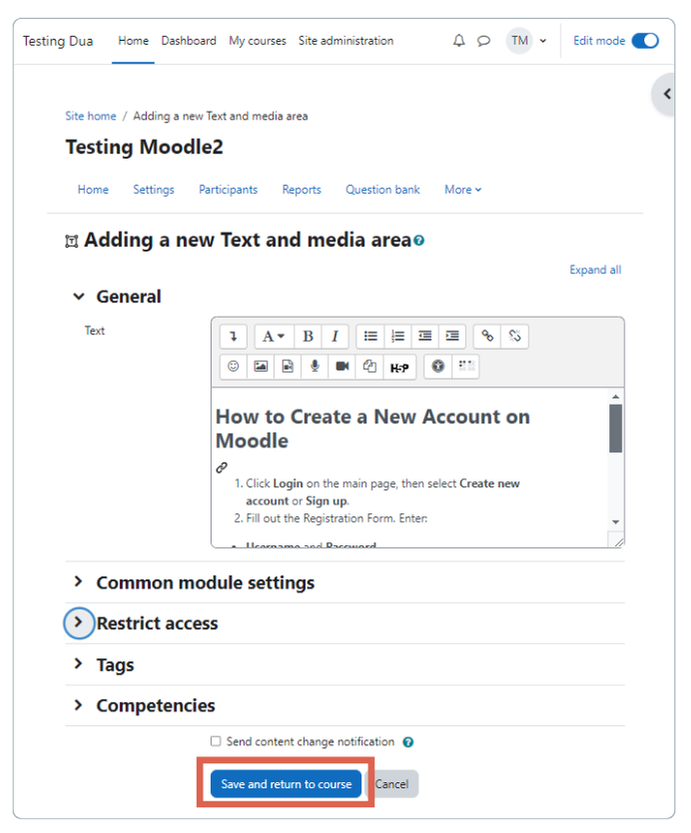Screen dimensions: 691x833
Task: Apply italic formatting to text
Action: tap(335, 336)
